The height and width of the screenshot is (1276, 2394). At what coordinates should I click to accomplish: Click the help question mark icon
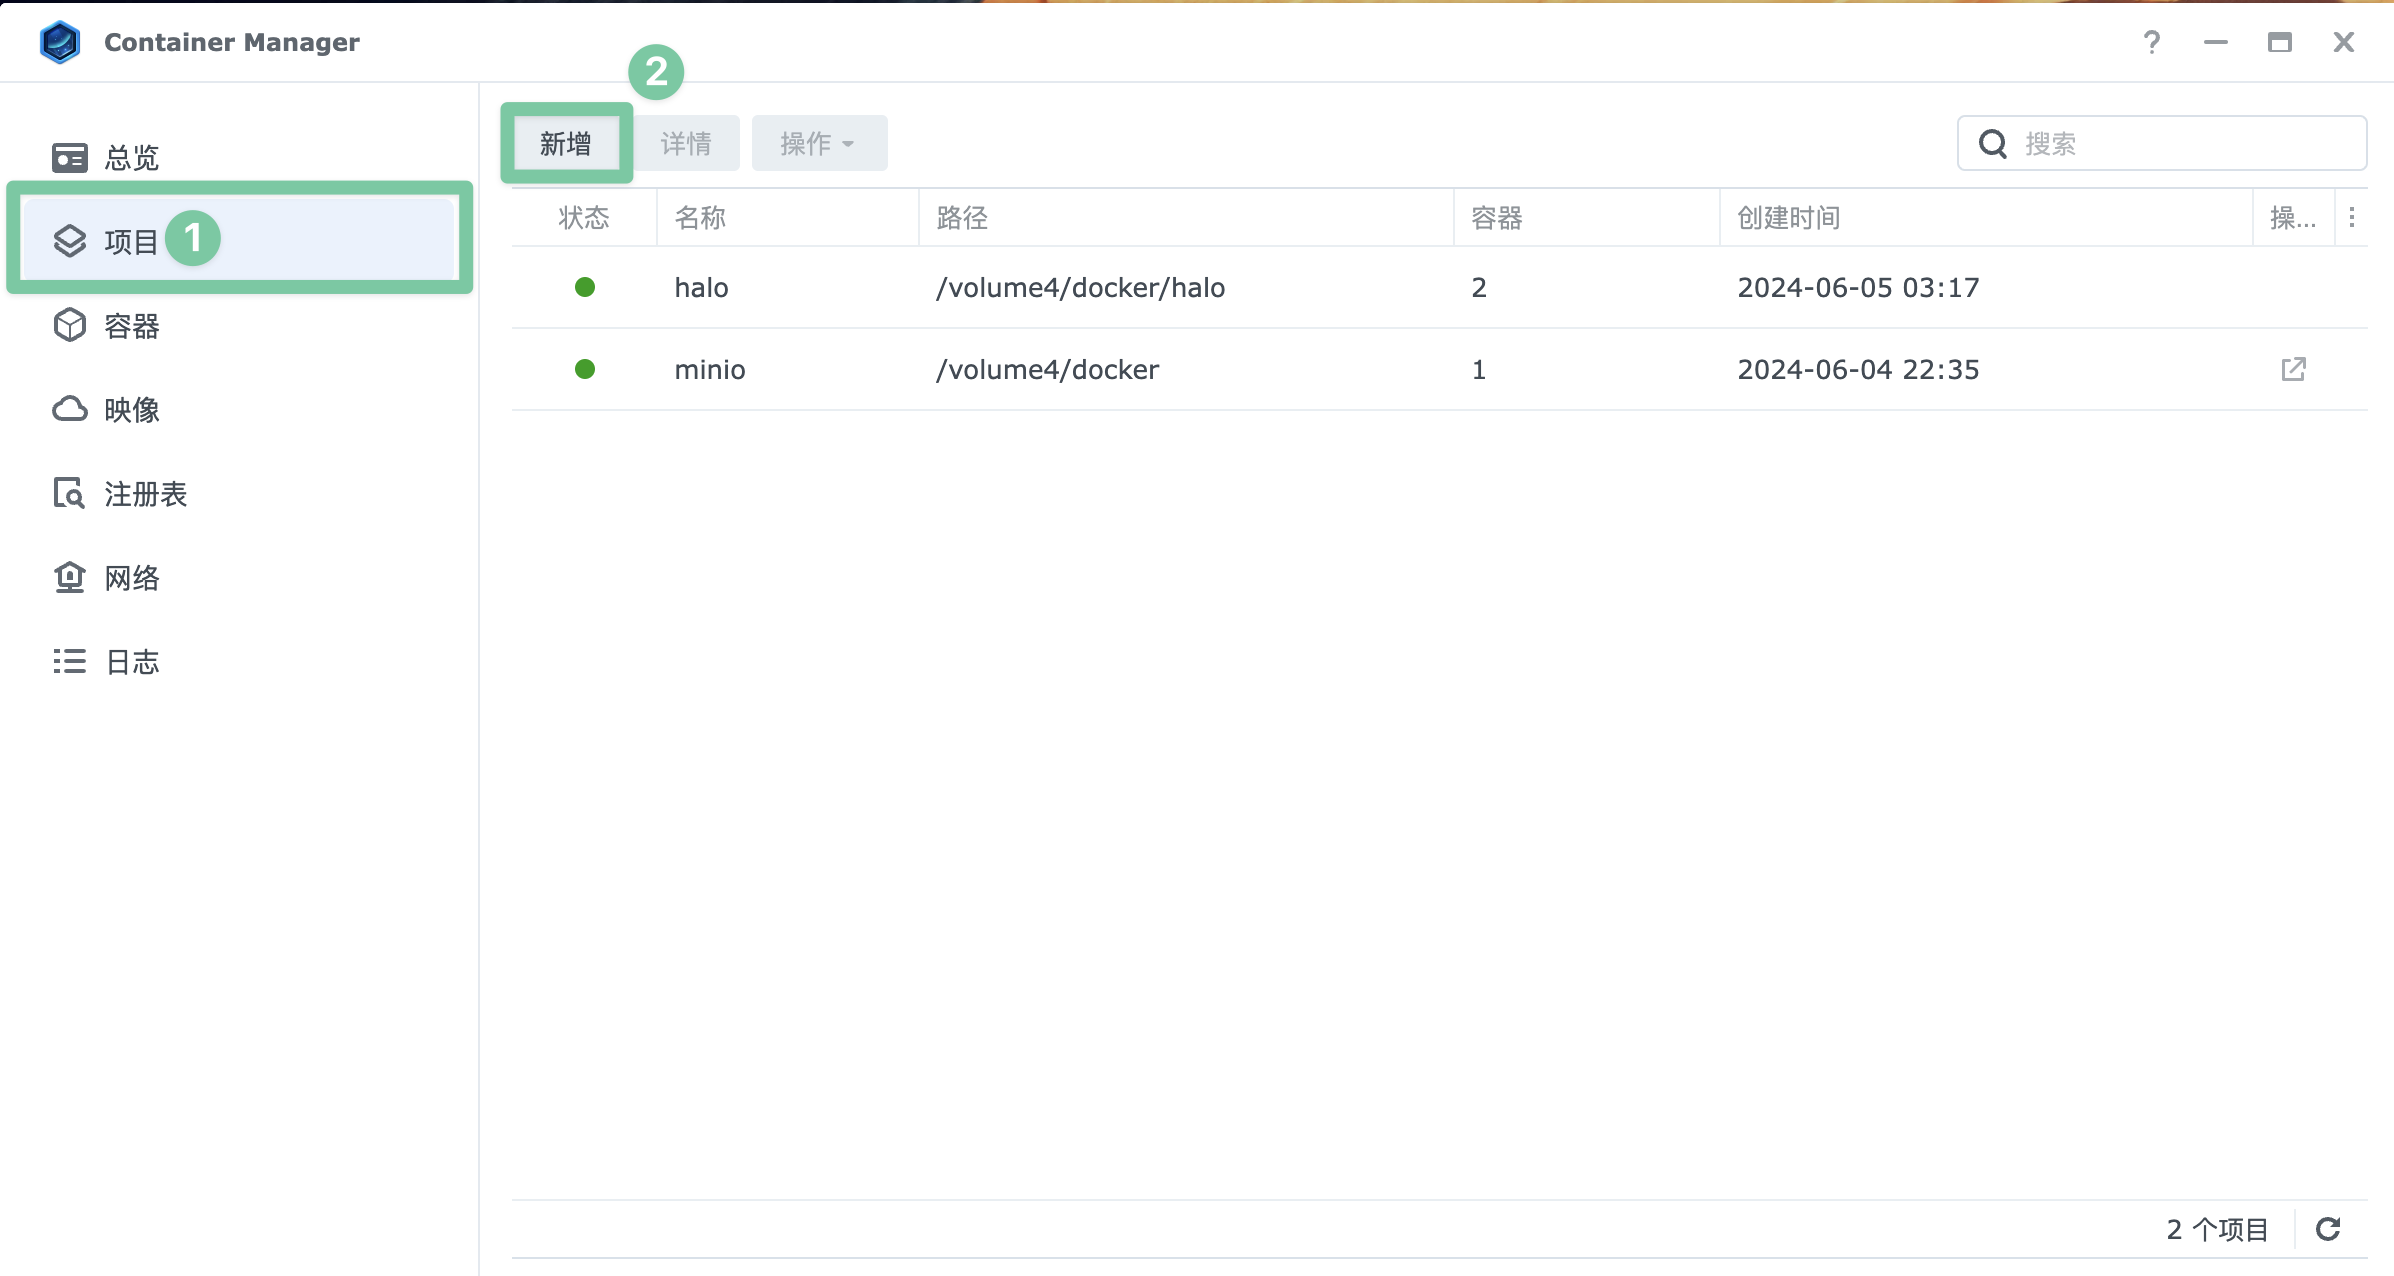click(2152, 42)
